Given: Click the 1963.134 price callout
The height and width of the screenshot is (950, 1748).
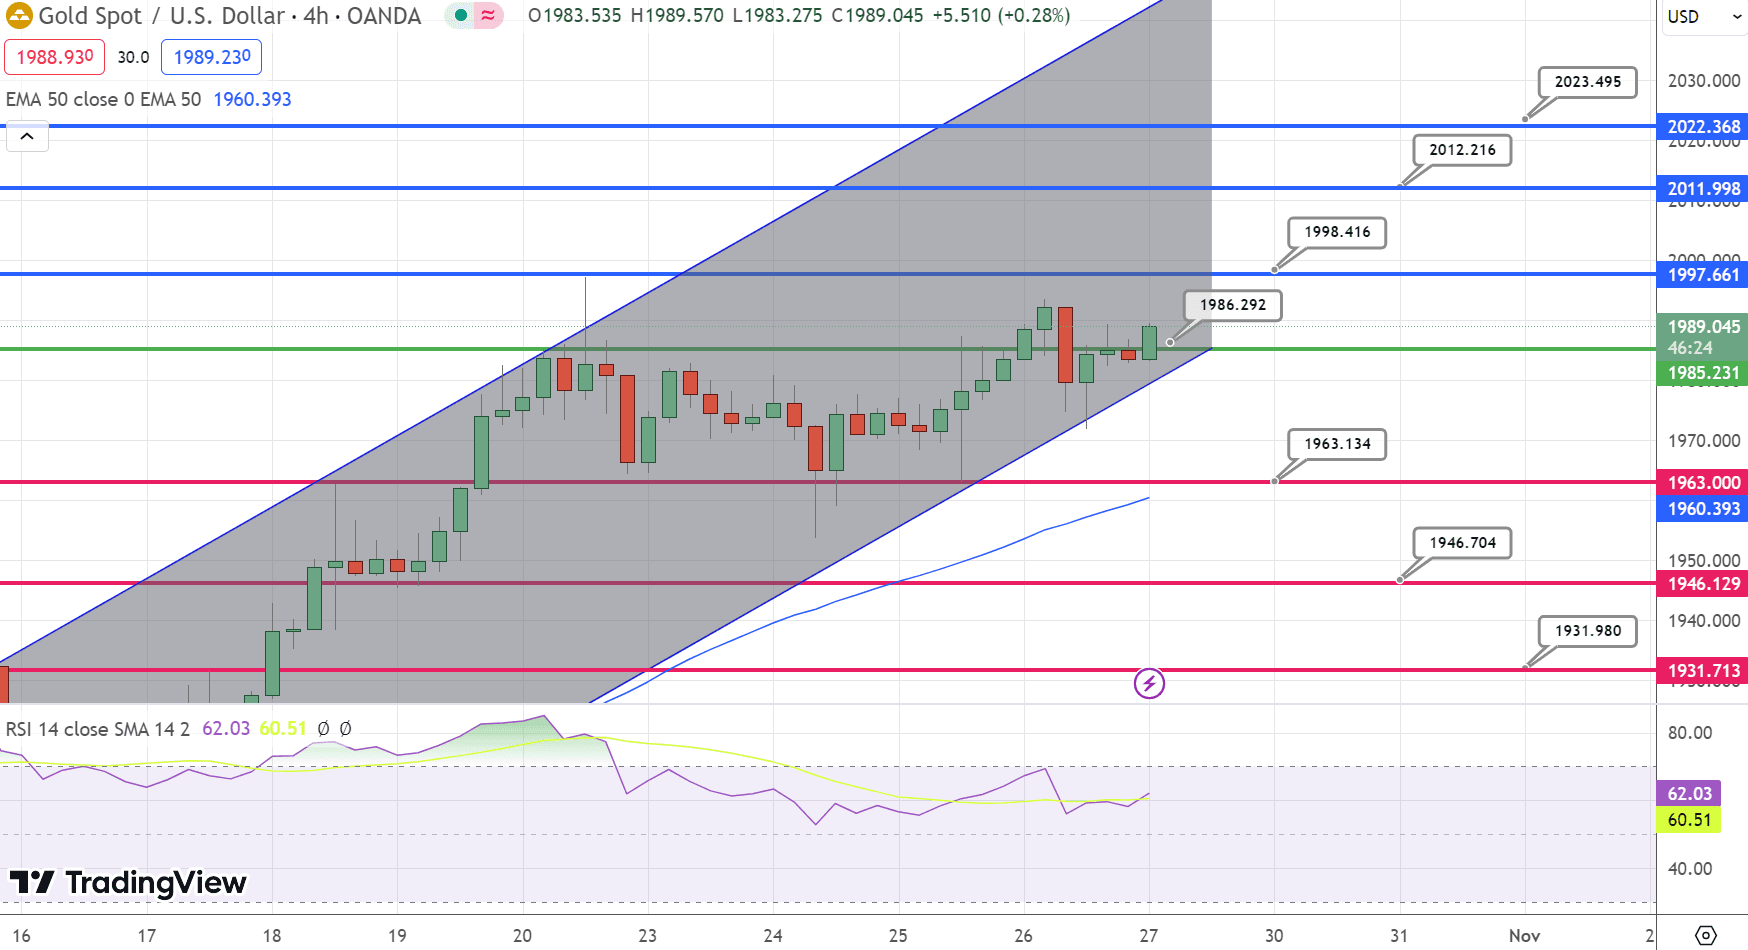Looking at the screenshot, I should click(x=1337, y=444).
